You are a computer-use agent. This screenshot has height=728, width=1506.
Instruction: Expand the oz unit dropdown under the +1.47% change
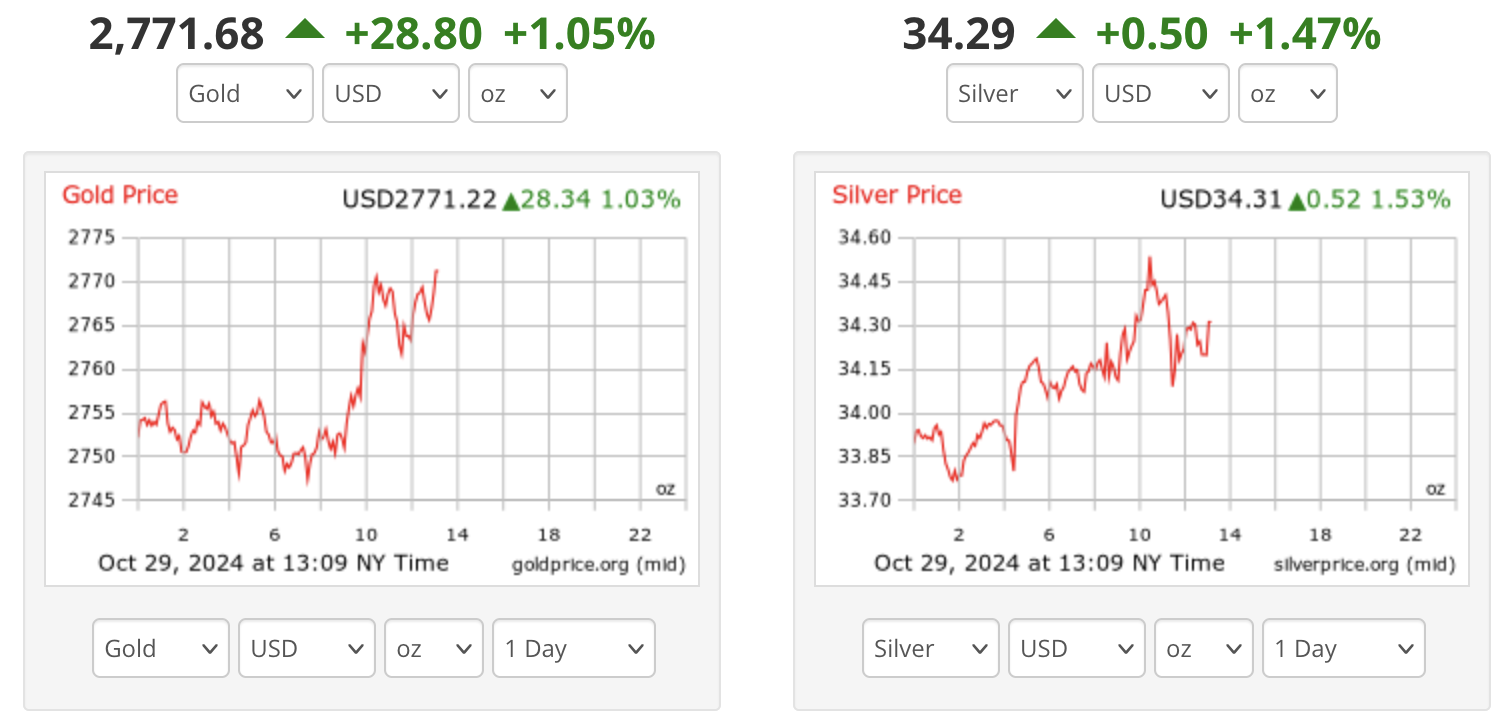coord(1288,94)
